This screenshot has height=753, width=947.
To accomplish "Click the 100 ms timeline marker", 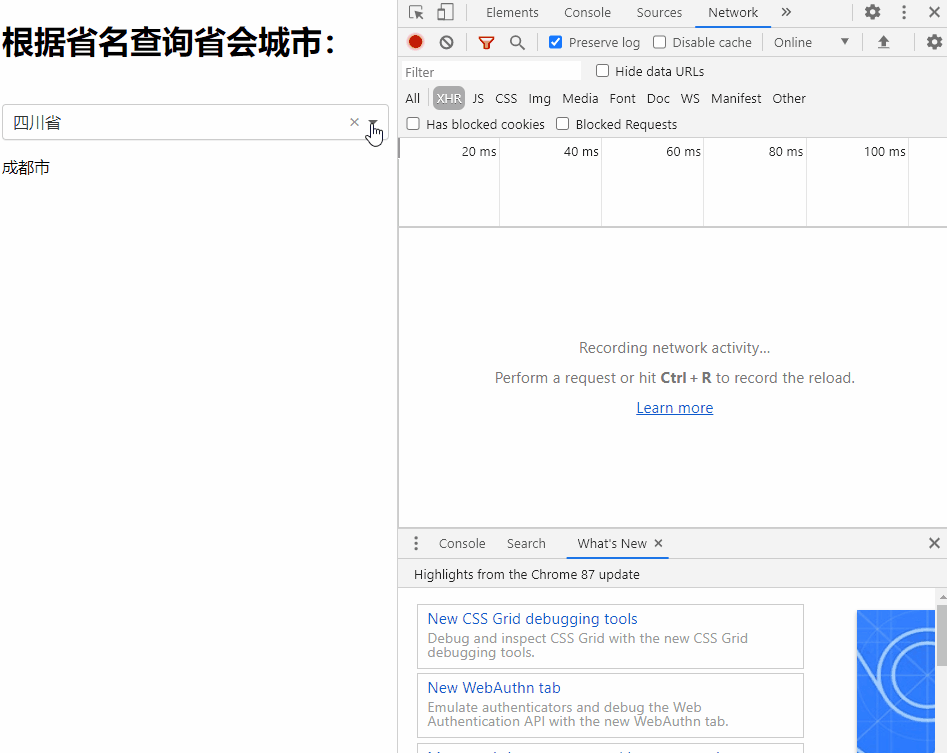I will click(884, 152).
